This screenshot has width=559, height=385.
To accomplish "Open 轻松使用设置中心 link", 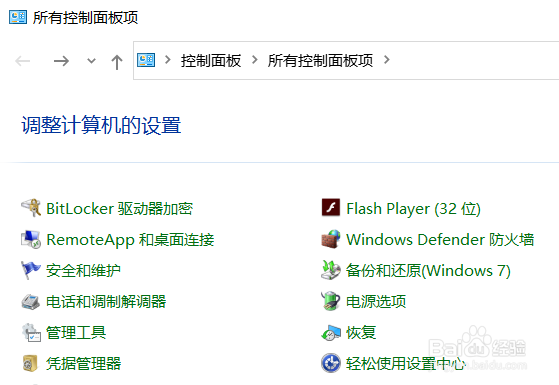I will [x=406, y=364].
